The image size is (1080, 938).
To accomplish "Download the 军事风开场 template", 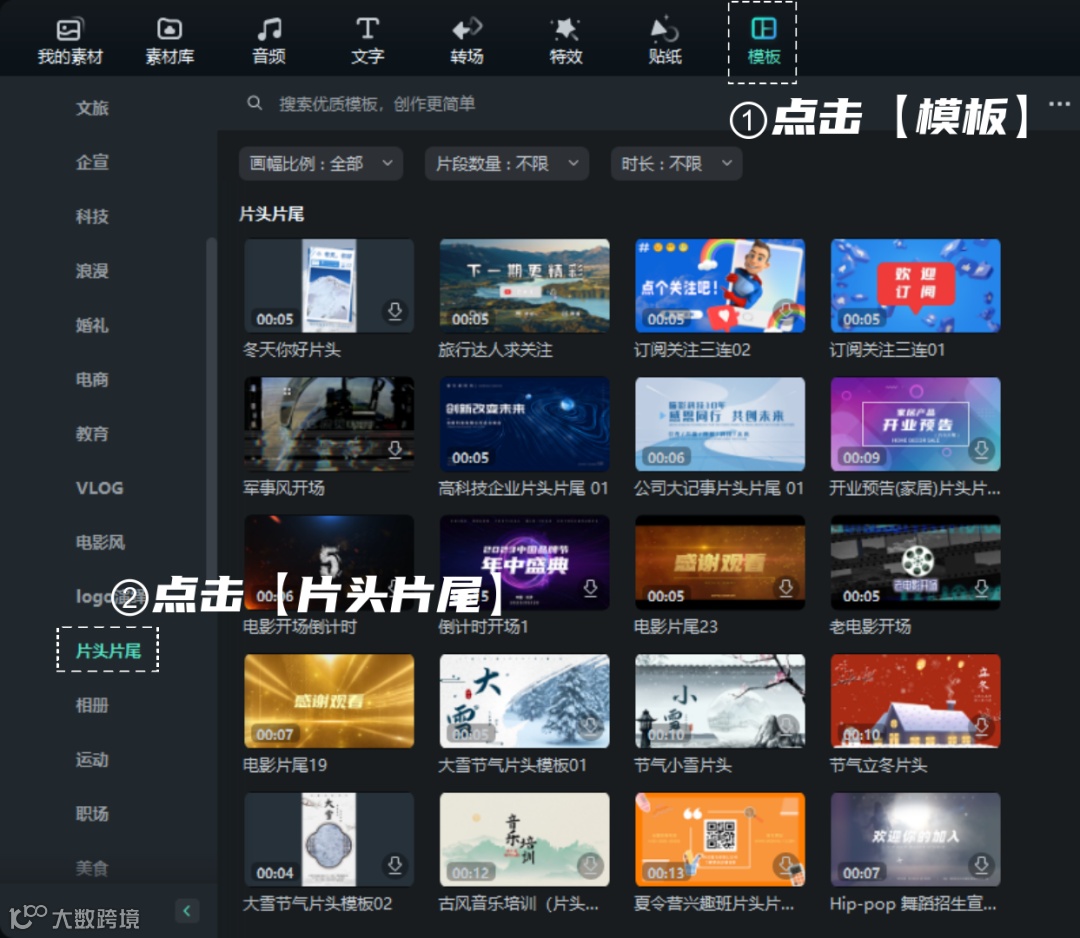I will (x=395, y=452).
